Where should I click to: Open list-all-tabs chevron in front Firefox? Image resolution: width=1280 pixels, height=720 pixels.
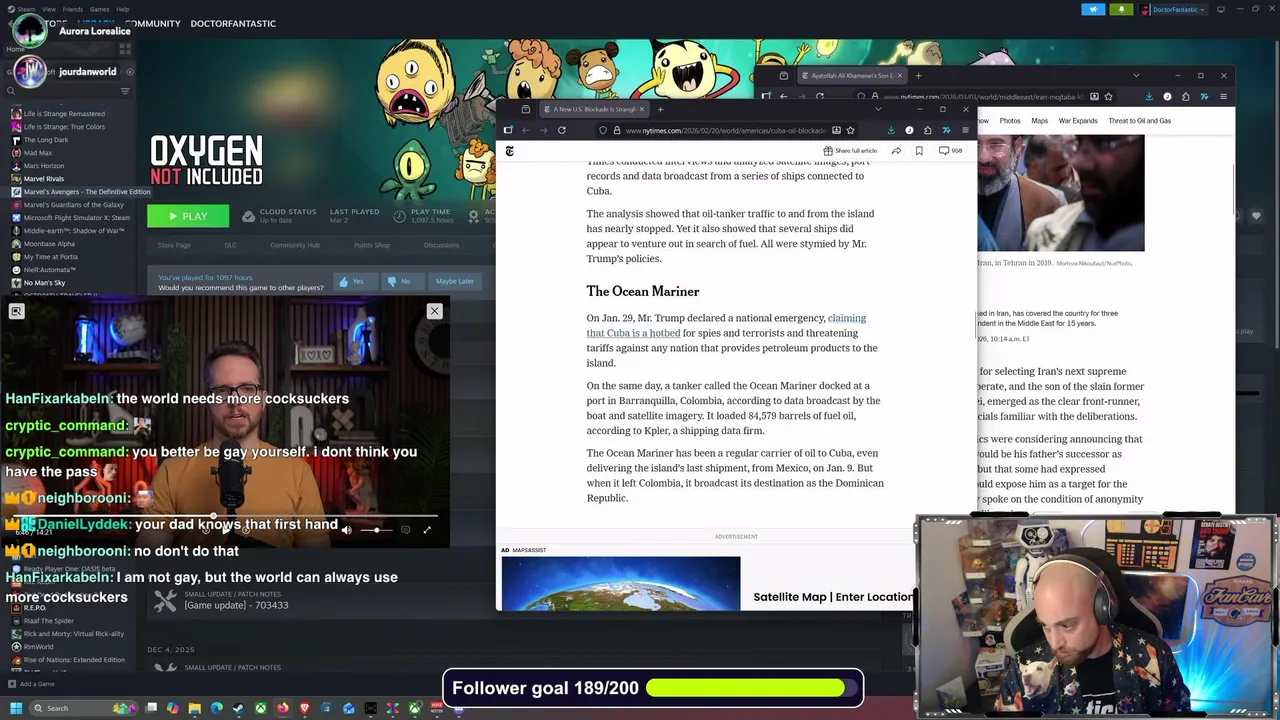(x=878, y=109)
